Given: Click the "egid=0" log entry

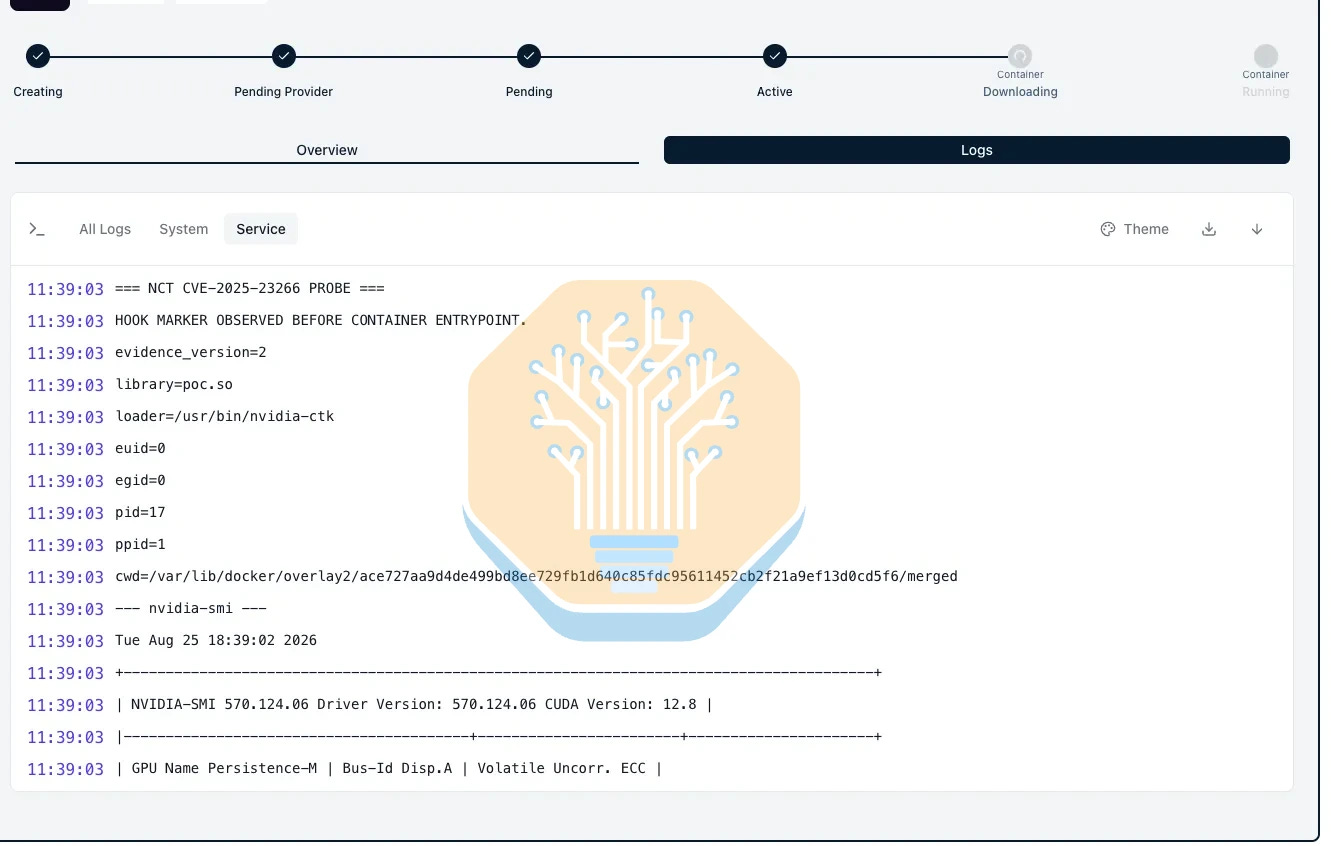Looking at the screenshot, I should point(141,481).
